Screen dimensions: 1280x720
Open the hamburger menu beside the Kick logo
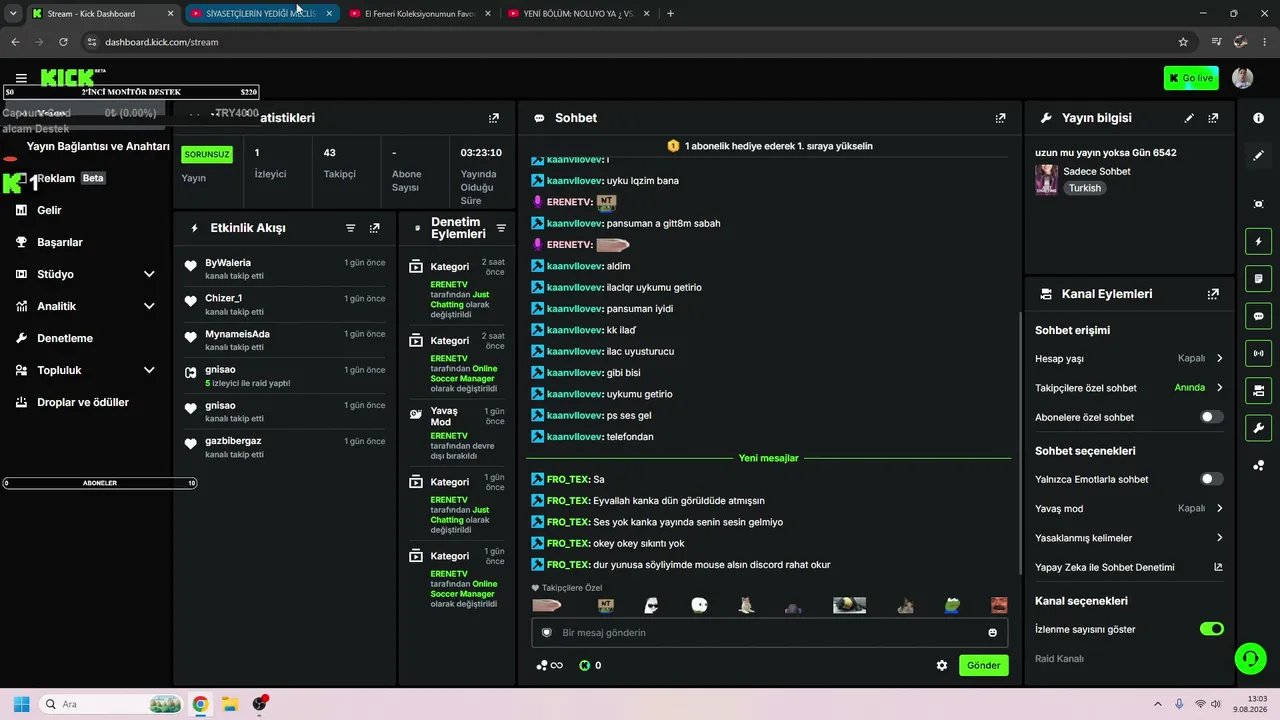21,78
